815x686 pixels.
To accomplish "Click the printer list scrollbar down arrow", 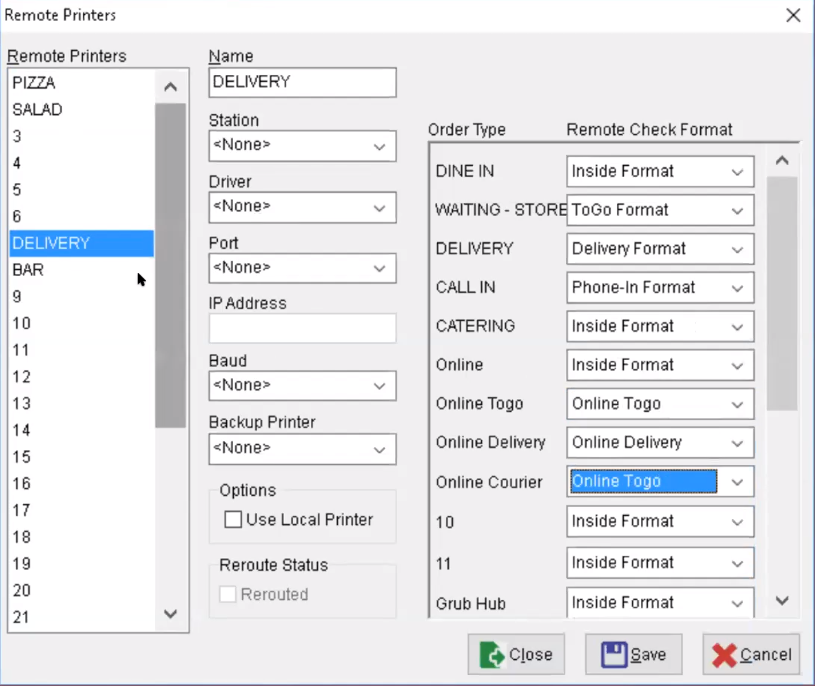I will tap(170, 616).
